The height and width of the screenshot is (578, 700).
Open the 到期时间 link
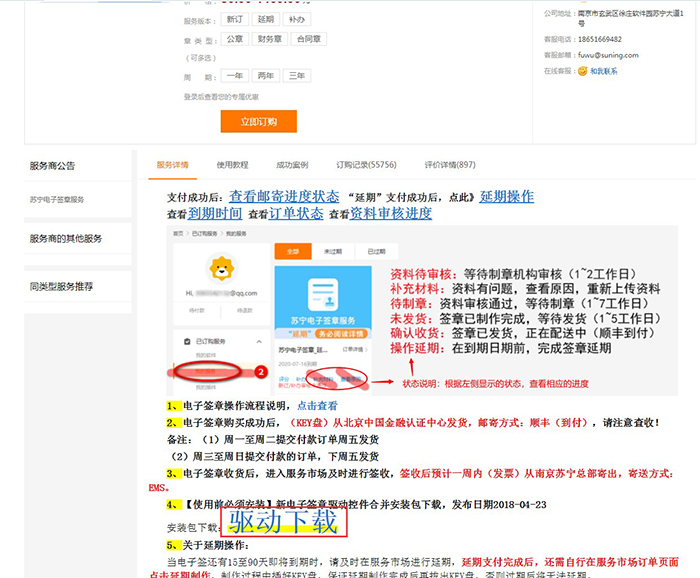click(215, 213)
